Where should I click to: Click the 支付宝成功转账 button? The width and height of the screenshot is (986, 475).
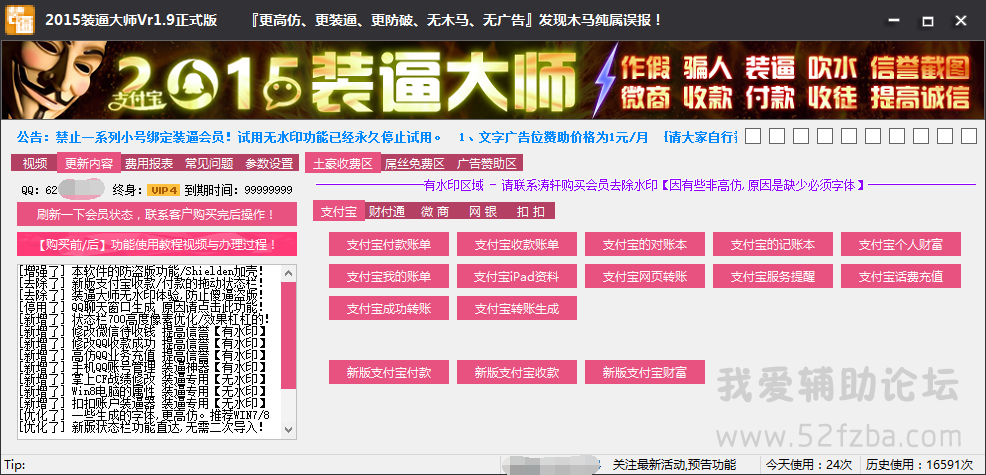coord(389,308)
